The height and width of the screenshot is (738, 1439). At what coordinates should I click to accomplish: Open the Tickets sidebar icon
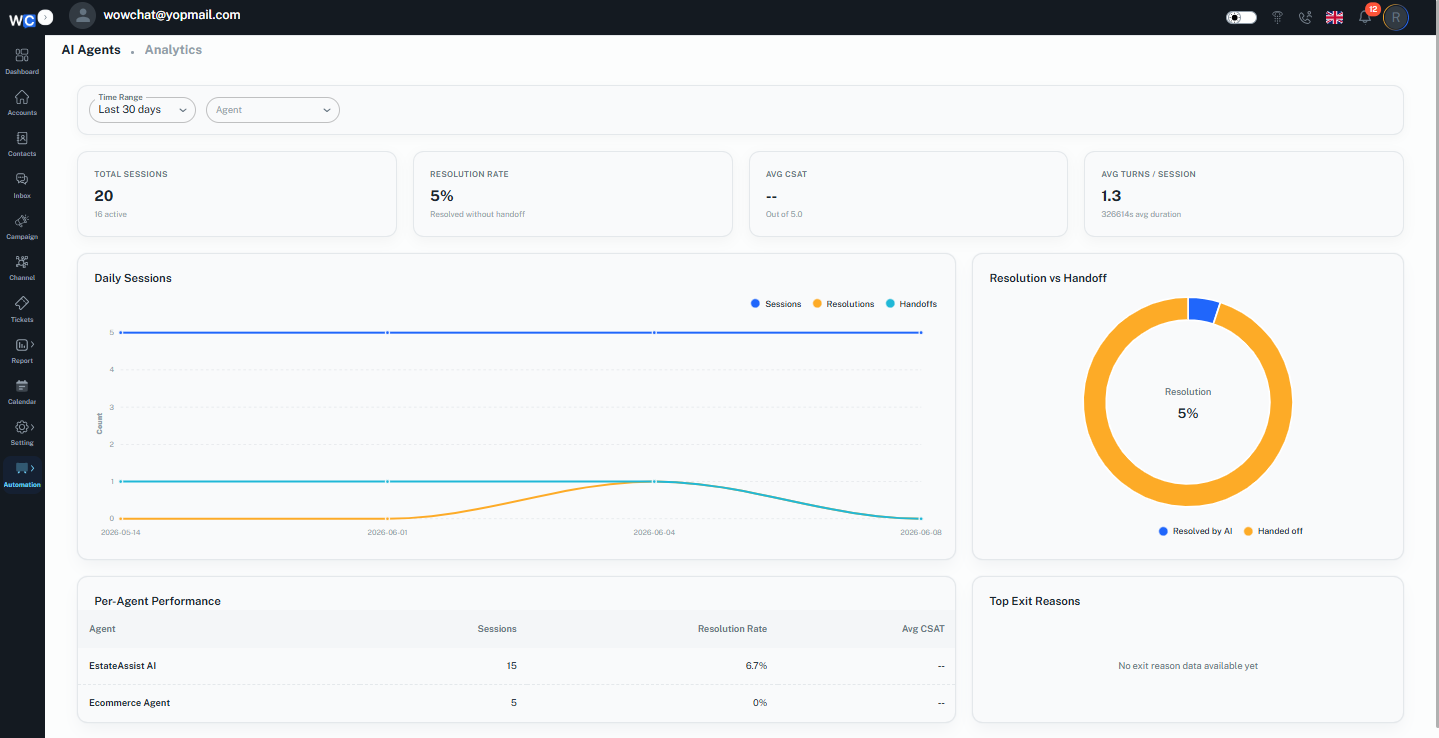point(22,303)
